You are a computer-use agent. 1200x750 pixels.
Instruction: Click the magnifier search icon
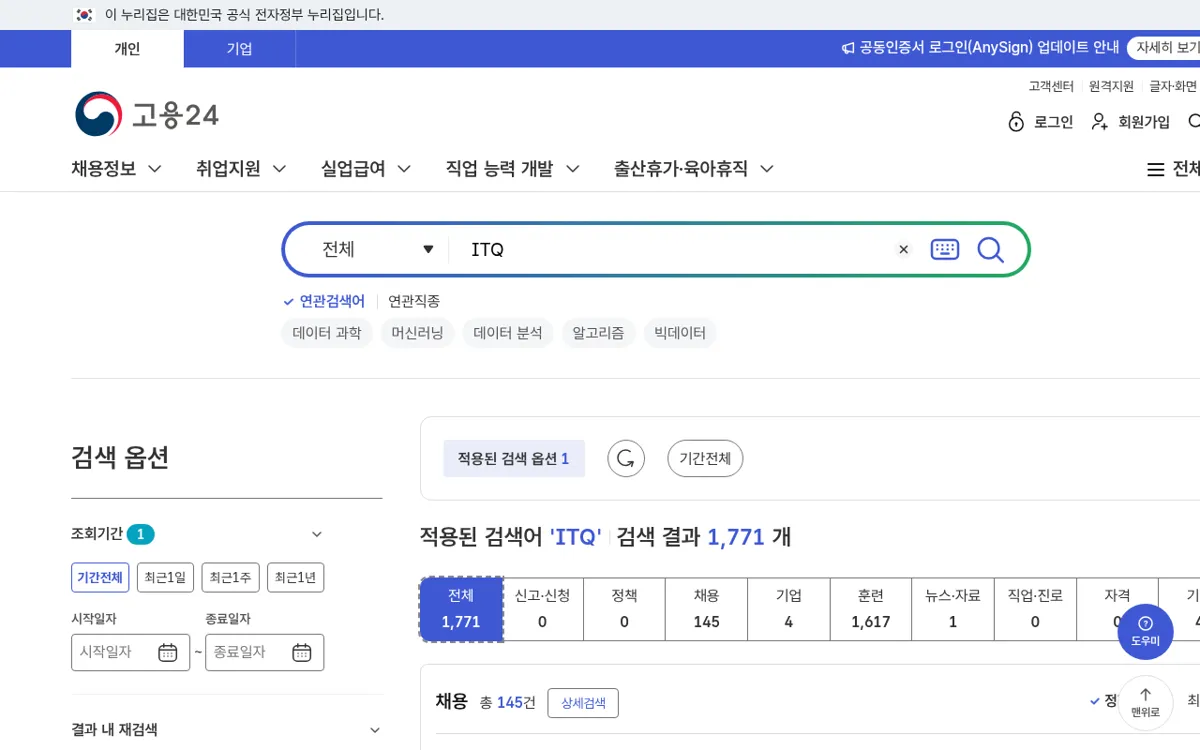tap(990, 250)
